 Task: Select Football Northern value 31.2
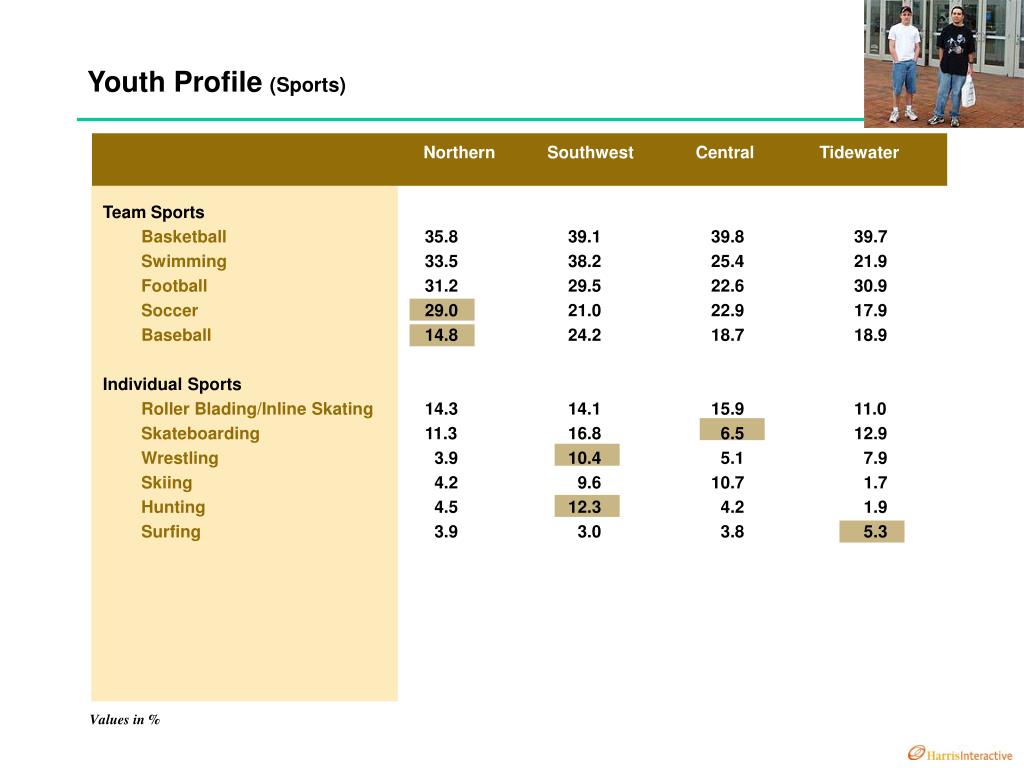(x=441, y=286)
